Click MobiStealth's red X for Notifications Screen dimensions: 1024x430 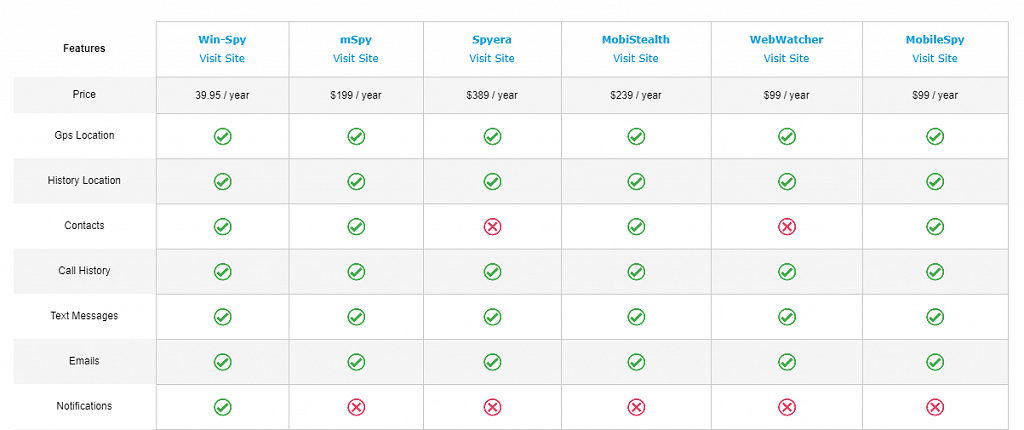pos(636,407)
